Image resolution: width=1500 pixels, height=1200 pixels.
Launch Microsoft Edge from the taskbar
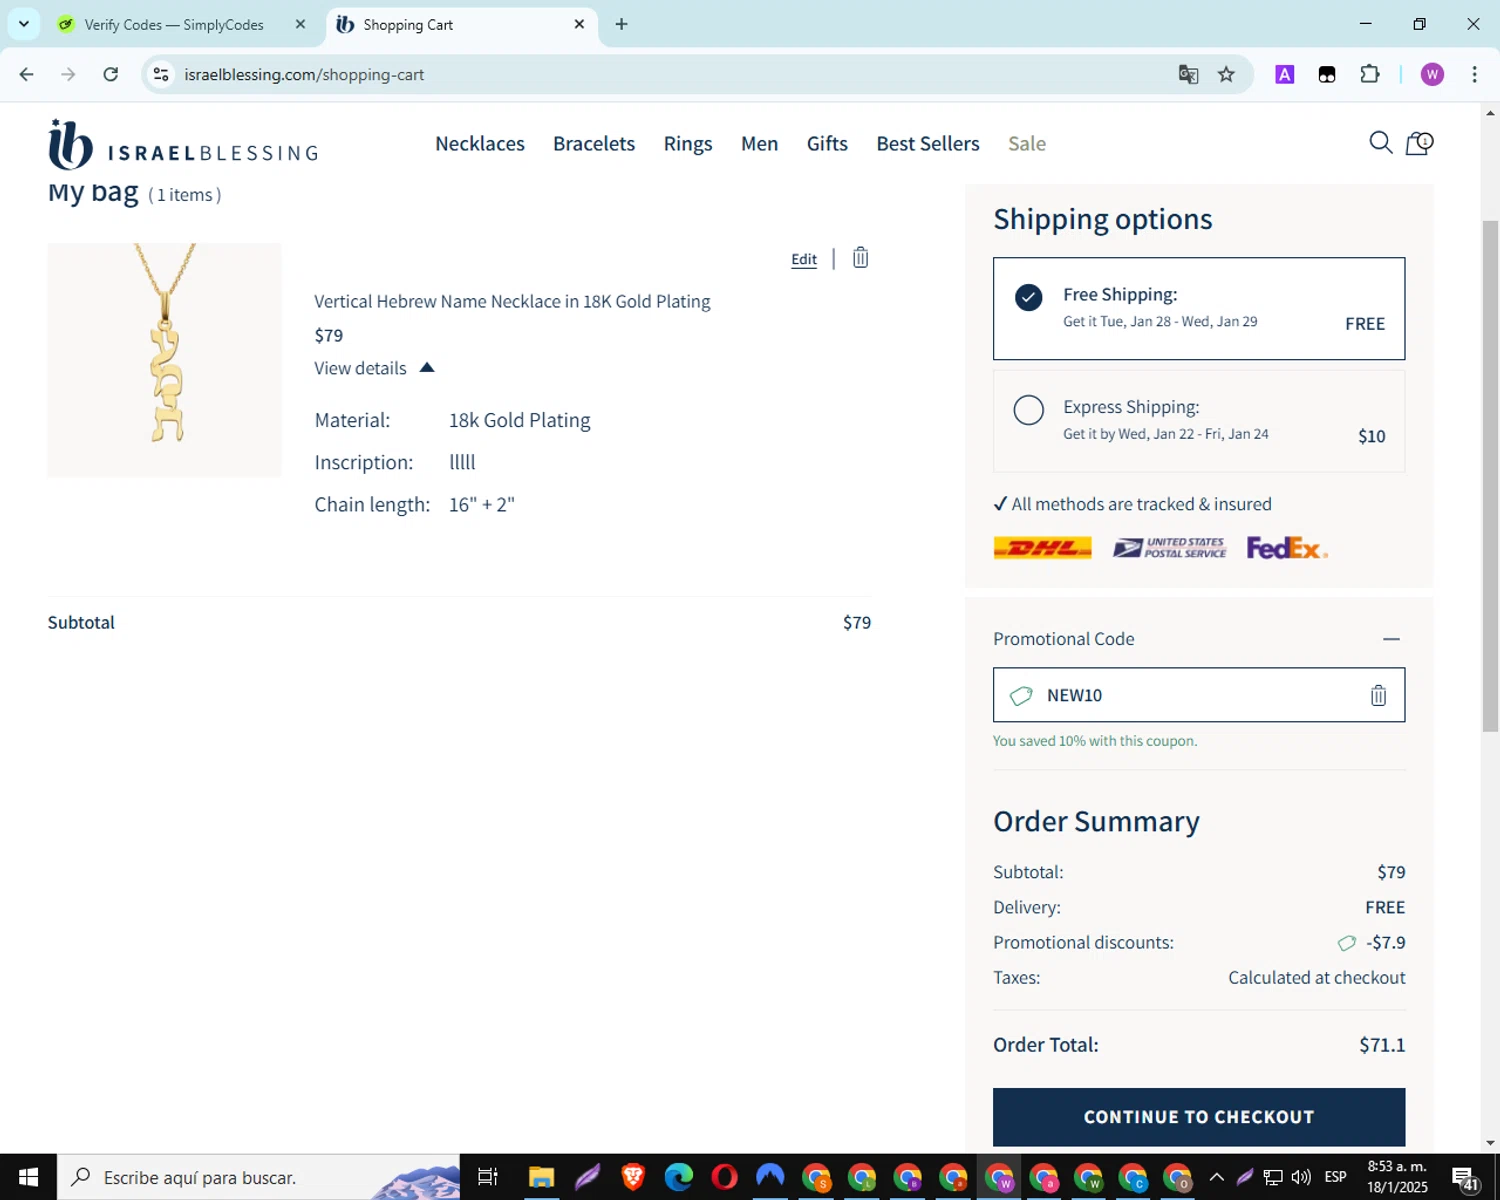pos(678,1177)
